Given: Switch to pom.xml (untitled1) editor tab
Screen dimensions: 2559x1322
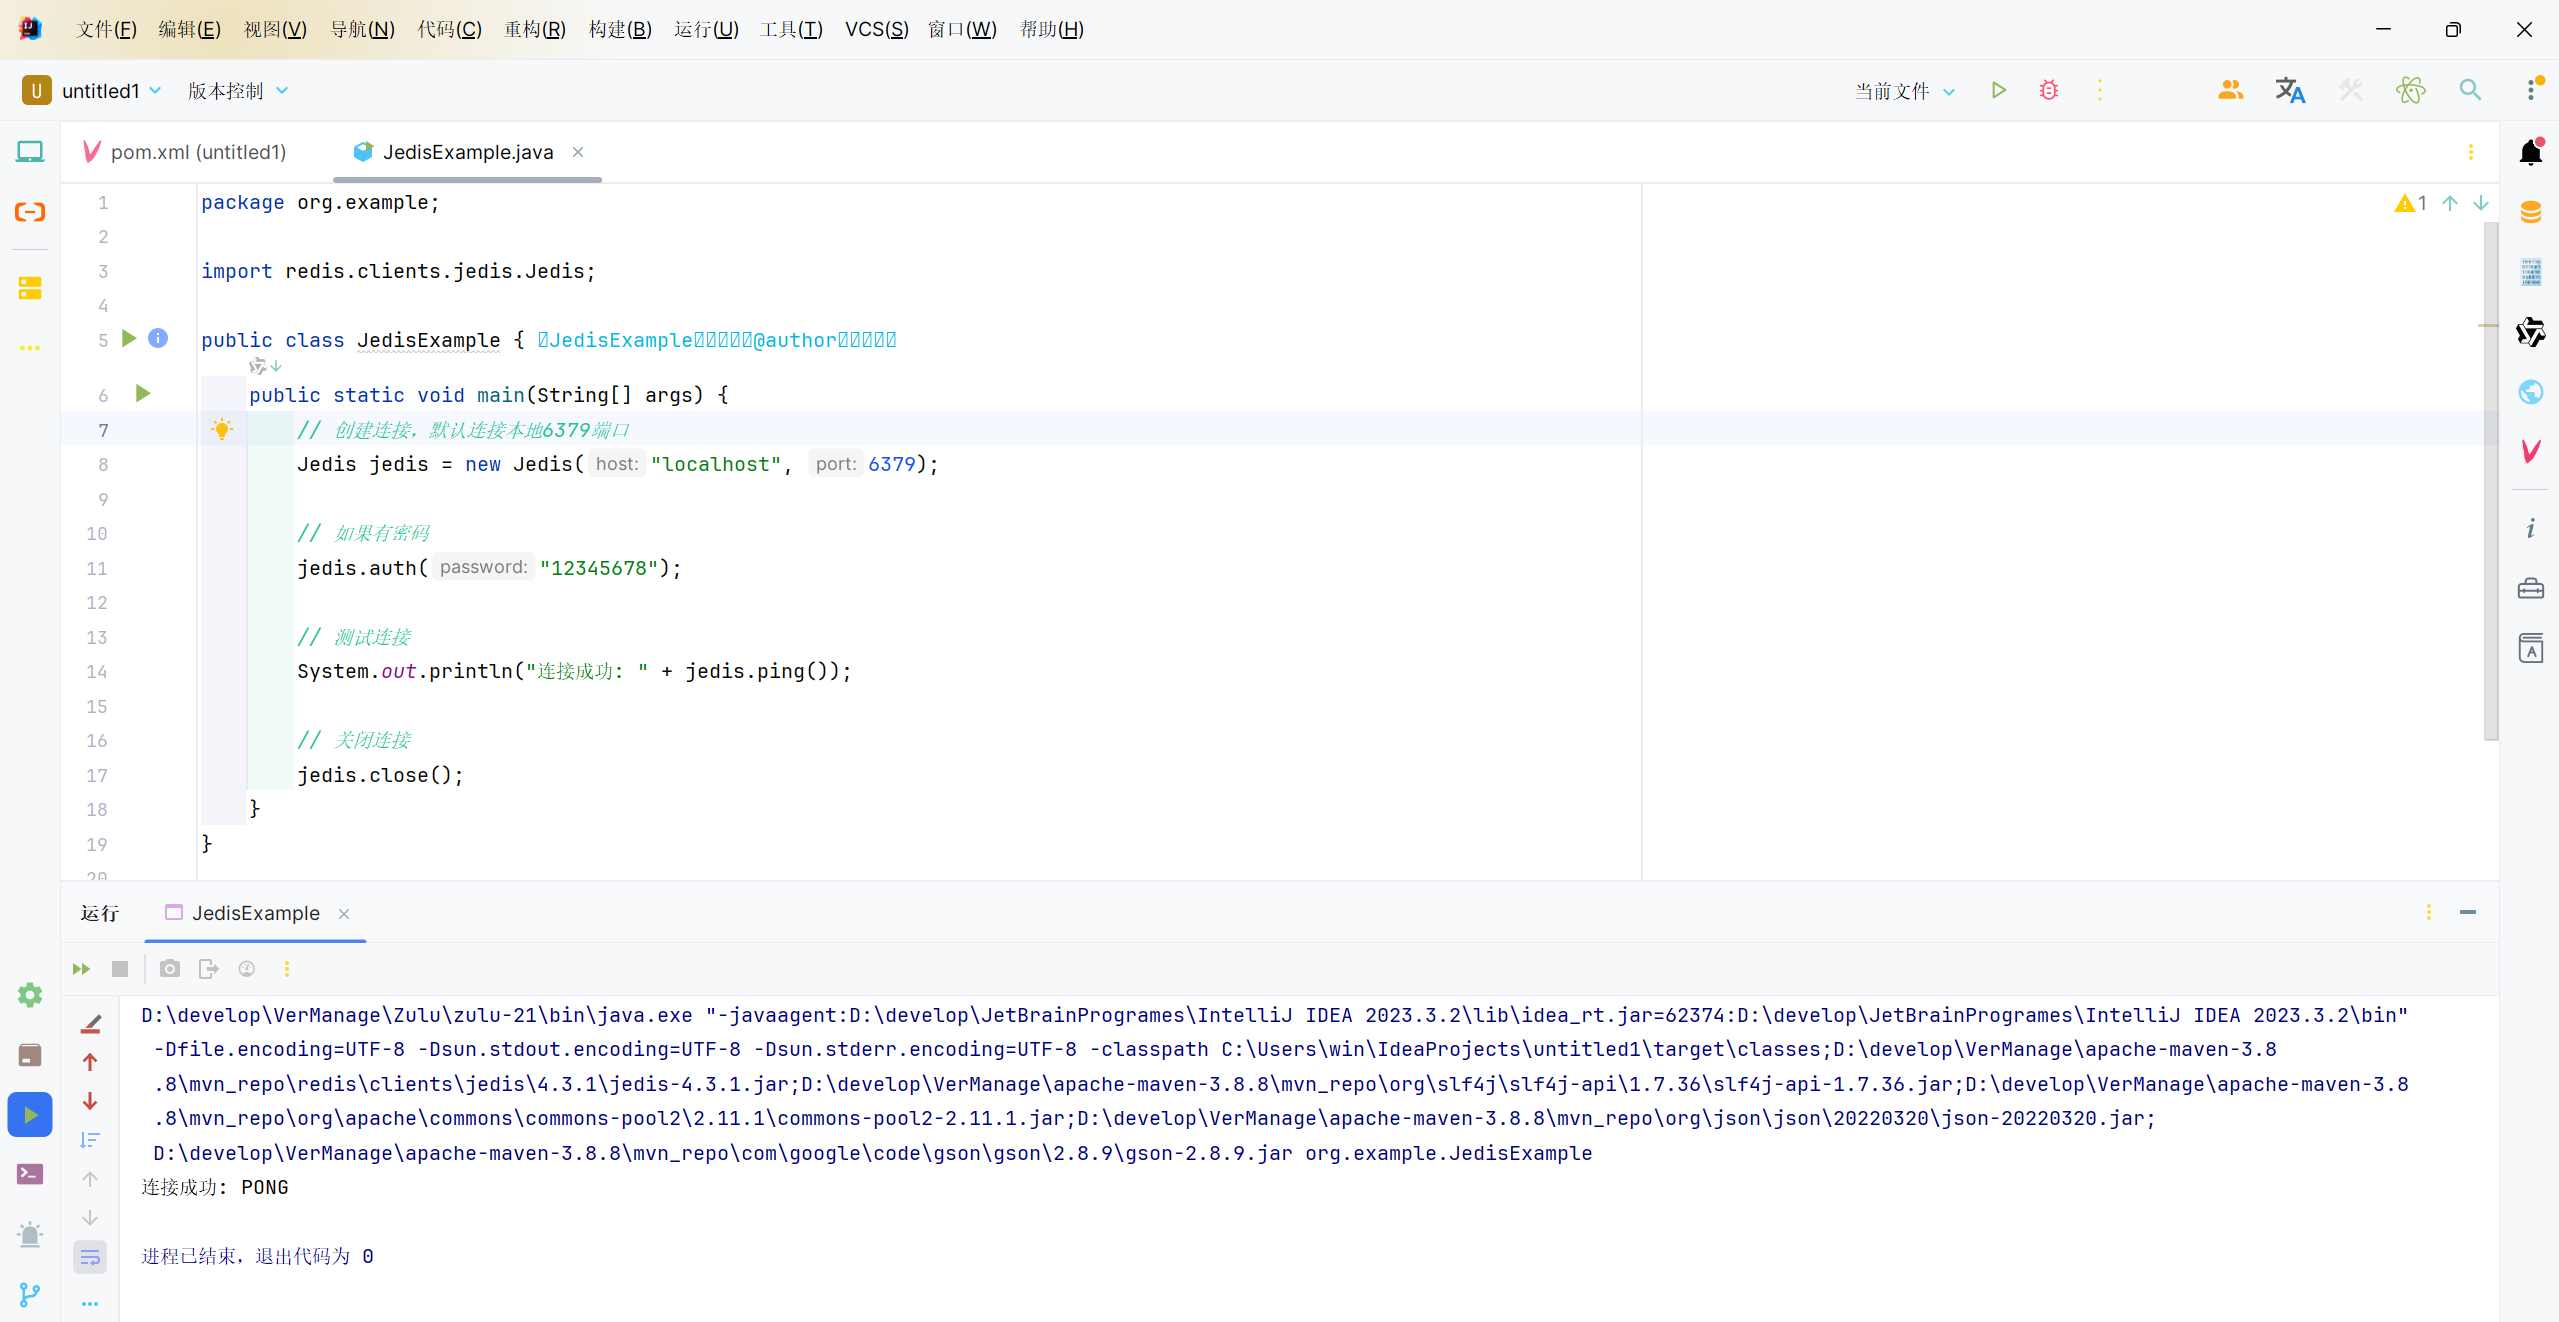Looking at the screenshot, I should [x=186, y=152].
